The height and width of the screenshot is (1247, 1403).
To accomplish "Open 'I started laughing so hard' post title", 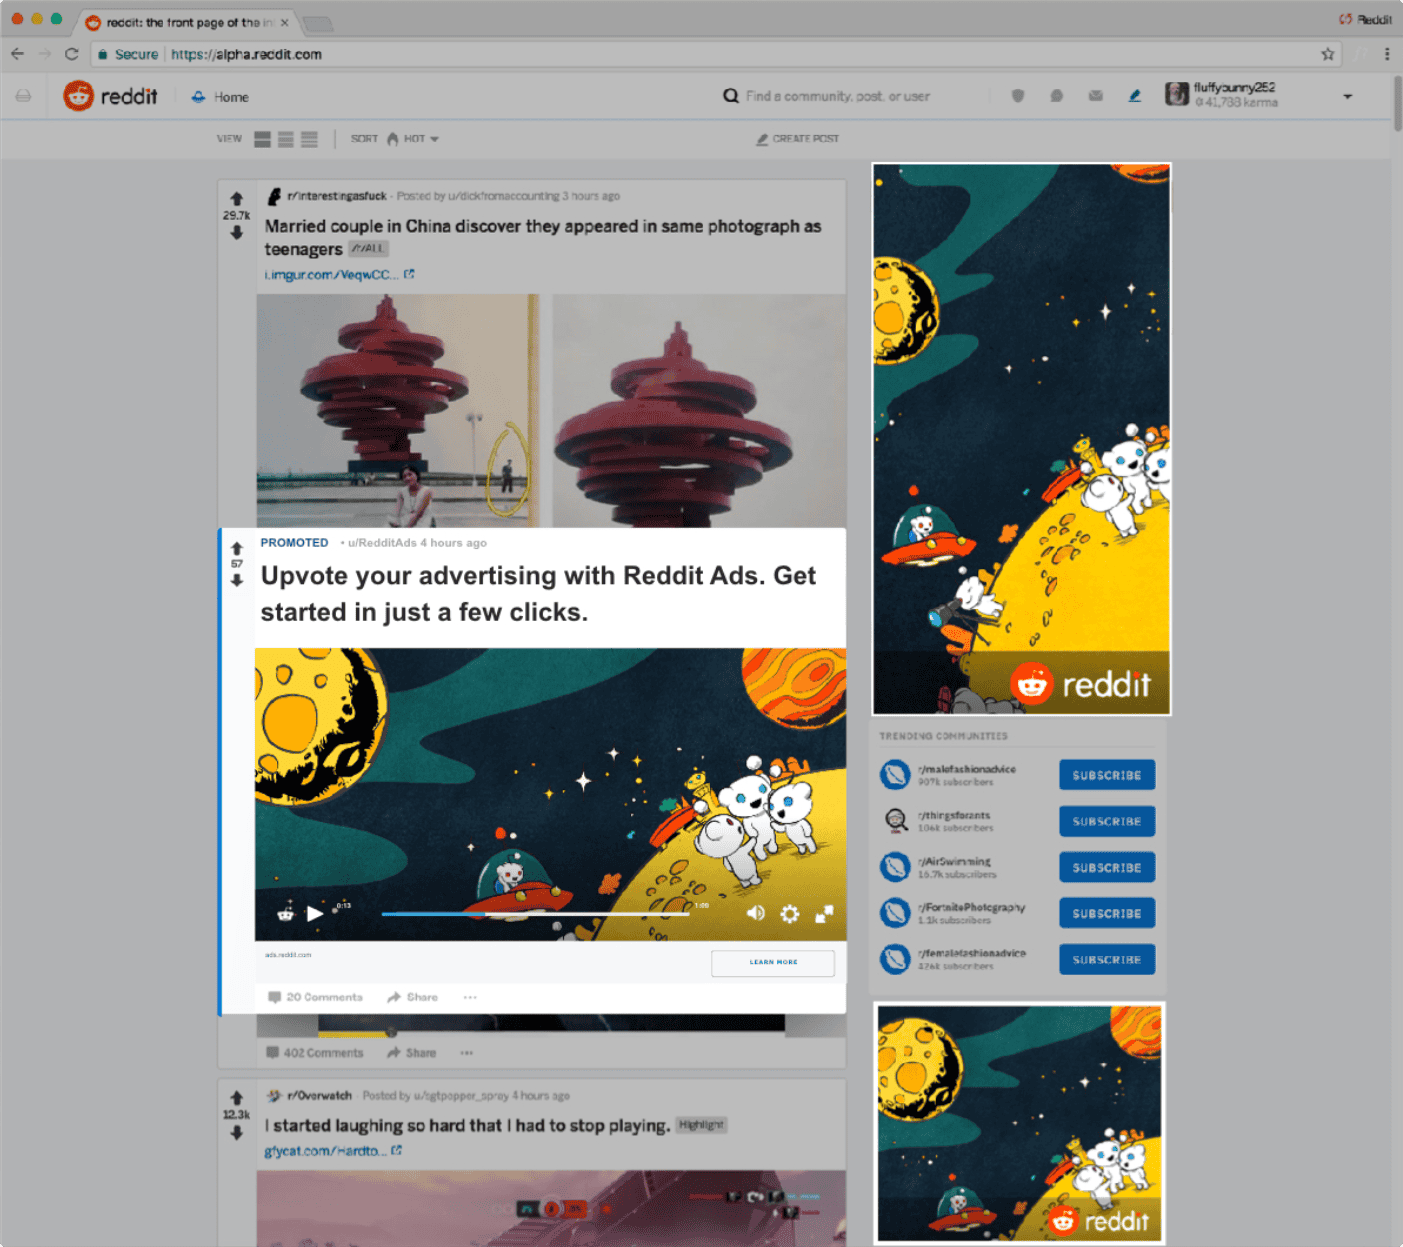I will click(x=467, y=1125).
